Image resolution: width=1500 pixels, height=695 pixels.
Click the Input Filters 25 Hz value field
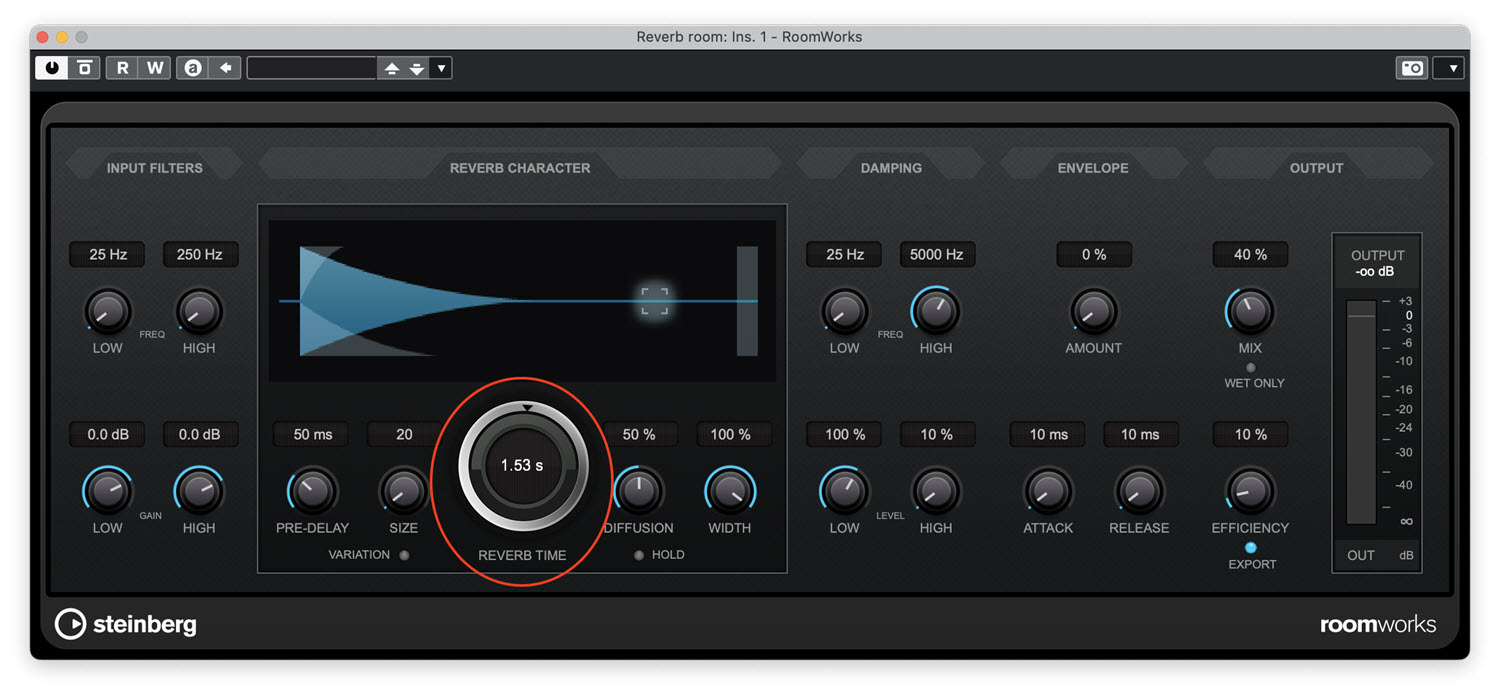[107, 254]
